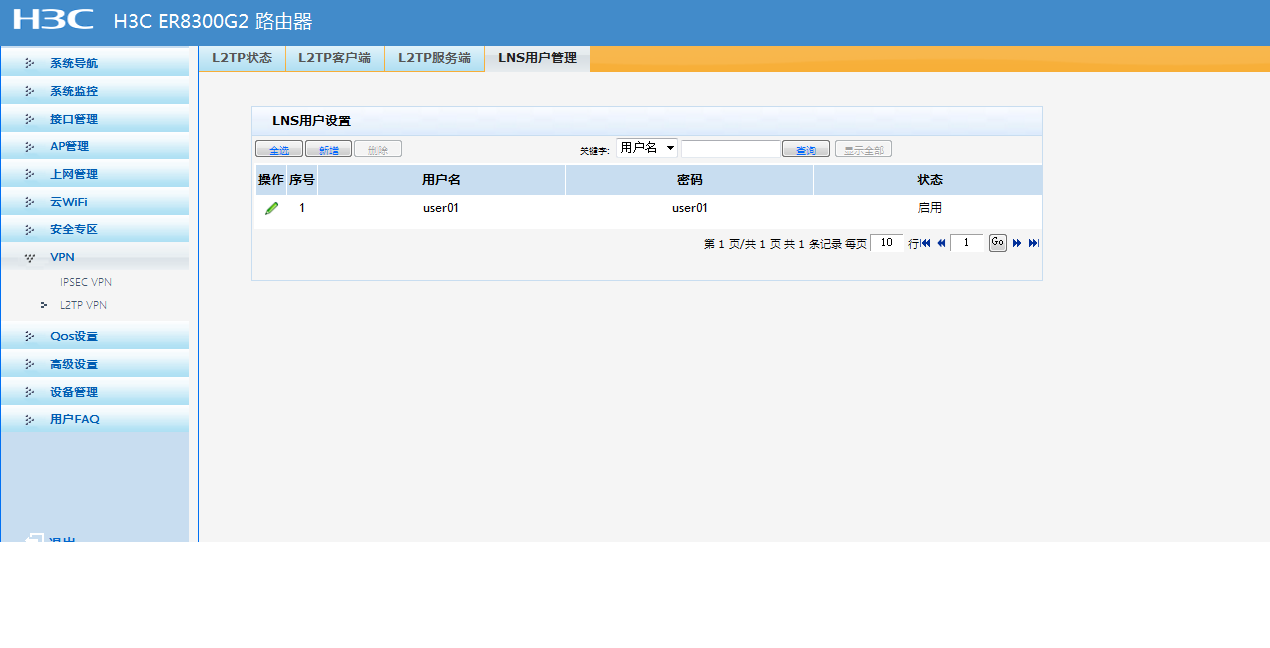
Task: Switch to the LNS用户管理 tab
Action: pyautogui.click(x=538, y=58)
